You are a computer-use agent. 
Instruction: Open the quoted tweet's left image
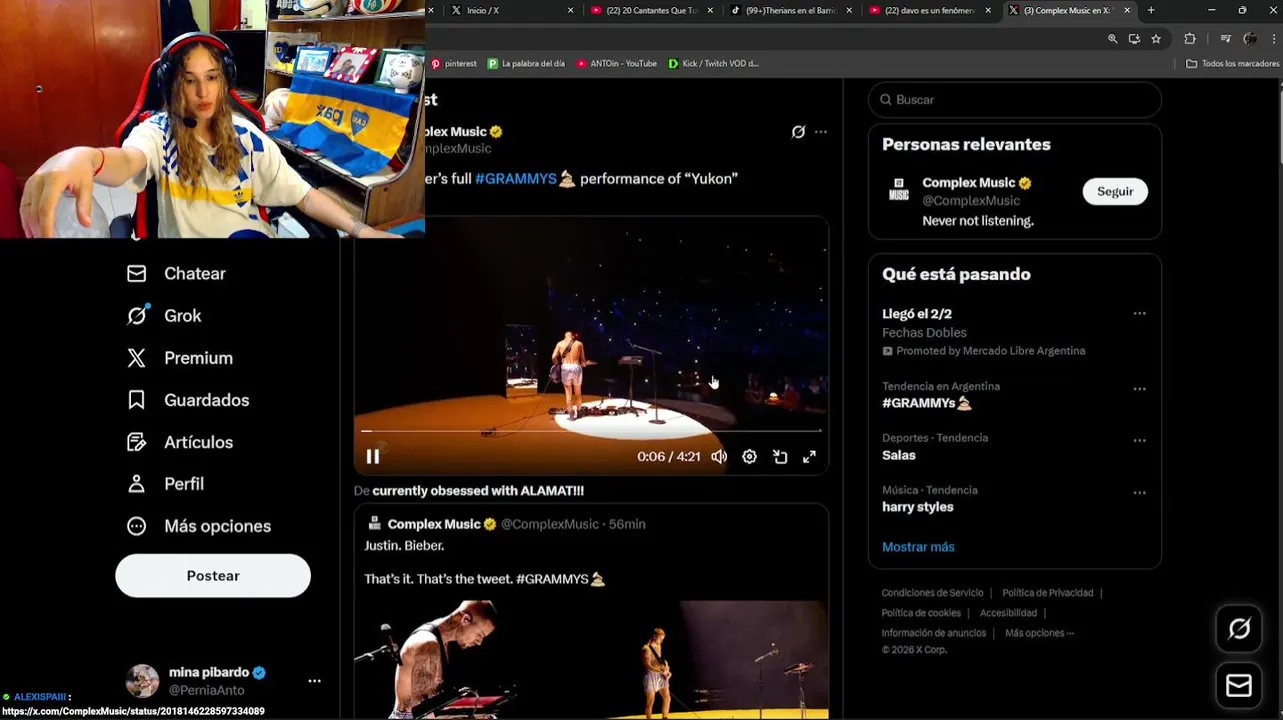(x=473, y=660)
